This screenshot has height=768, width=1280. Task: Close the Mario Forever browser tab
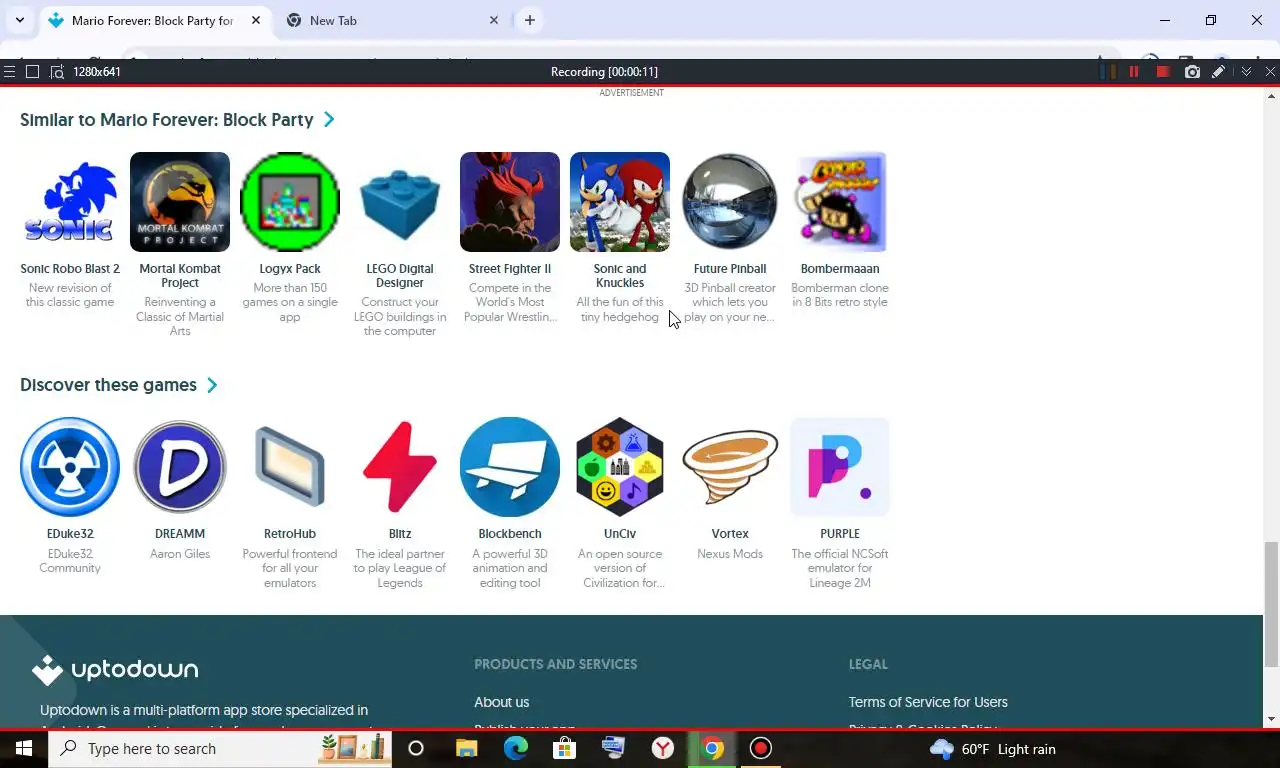click(256, 20)
